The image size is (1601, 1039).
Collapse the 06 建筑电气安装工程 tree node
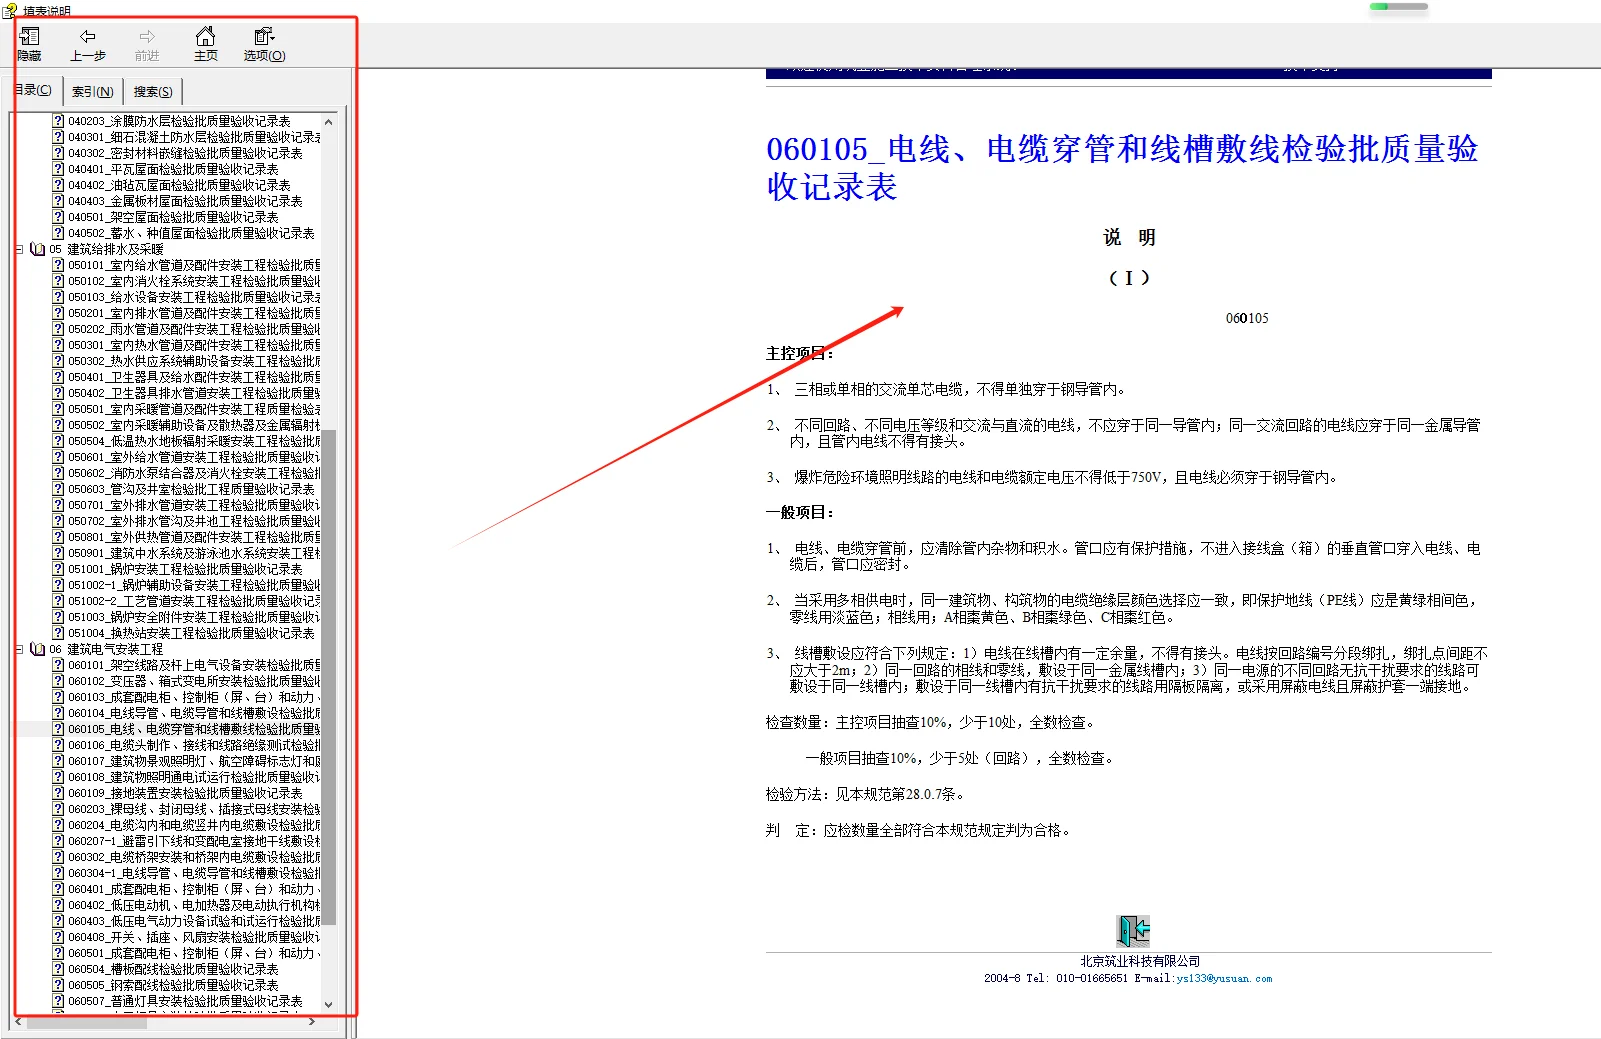click(21, 648)
